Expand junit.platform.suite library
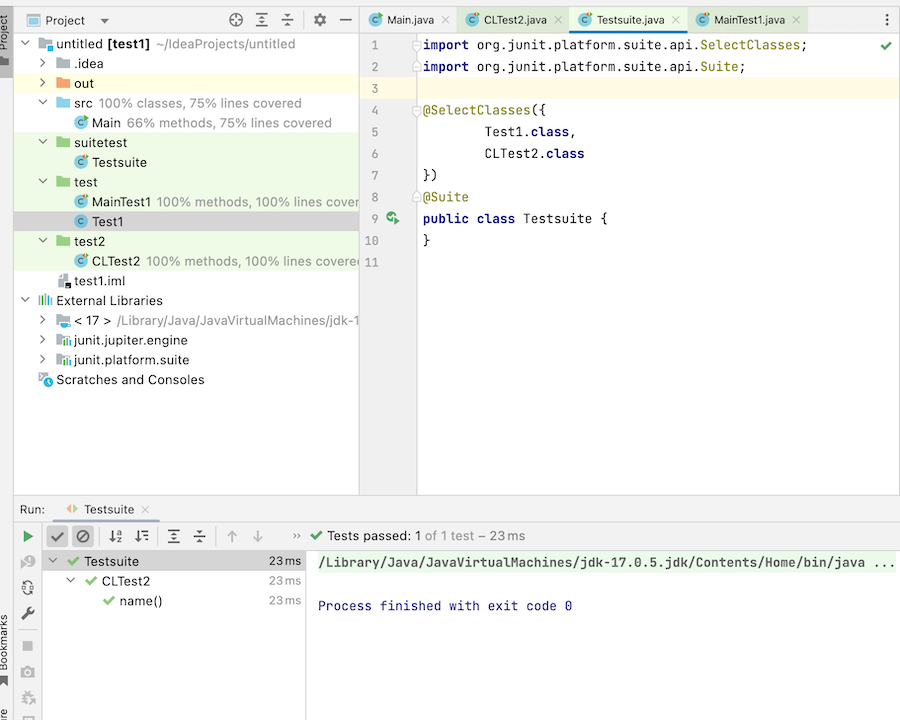This screenshot has width=900, height=720. click(42, 360)
